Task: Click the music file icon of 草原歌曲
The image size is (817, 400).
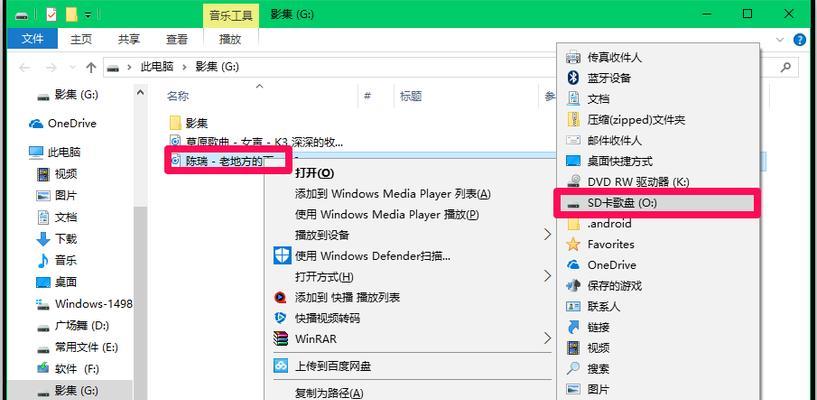Action: [x=176, y=141]
